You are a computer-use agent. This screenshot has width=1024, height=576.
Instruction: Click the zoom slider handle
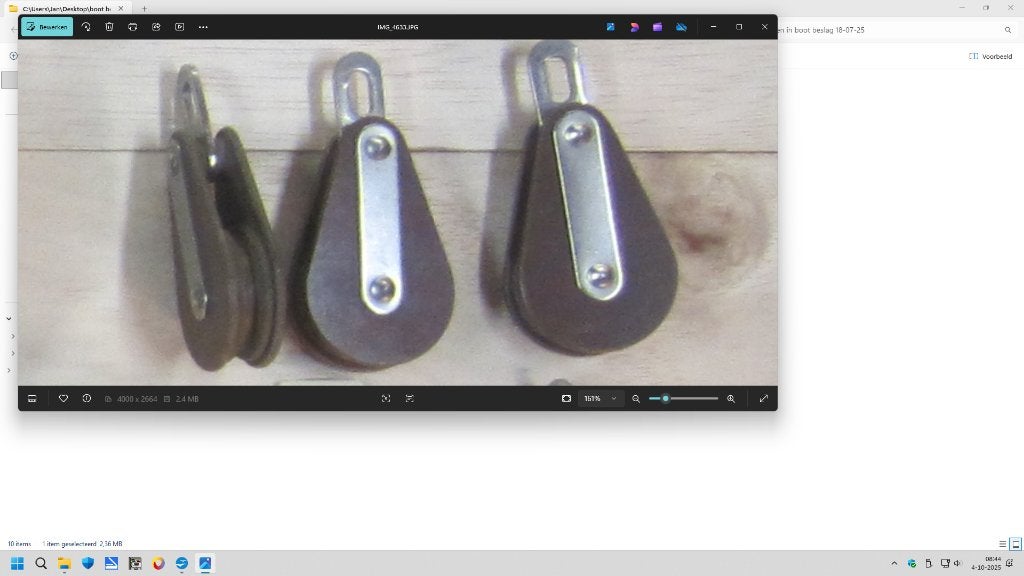(x=665, y=398)
